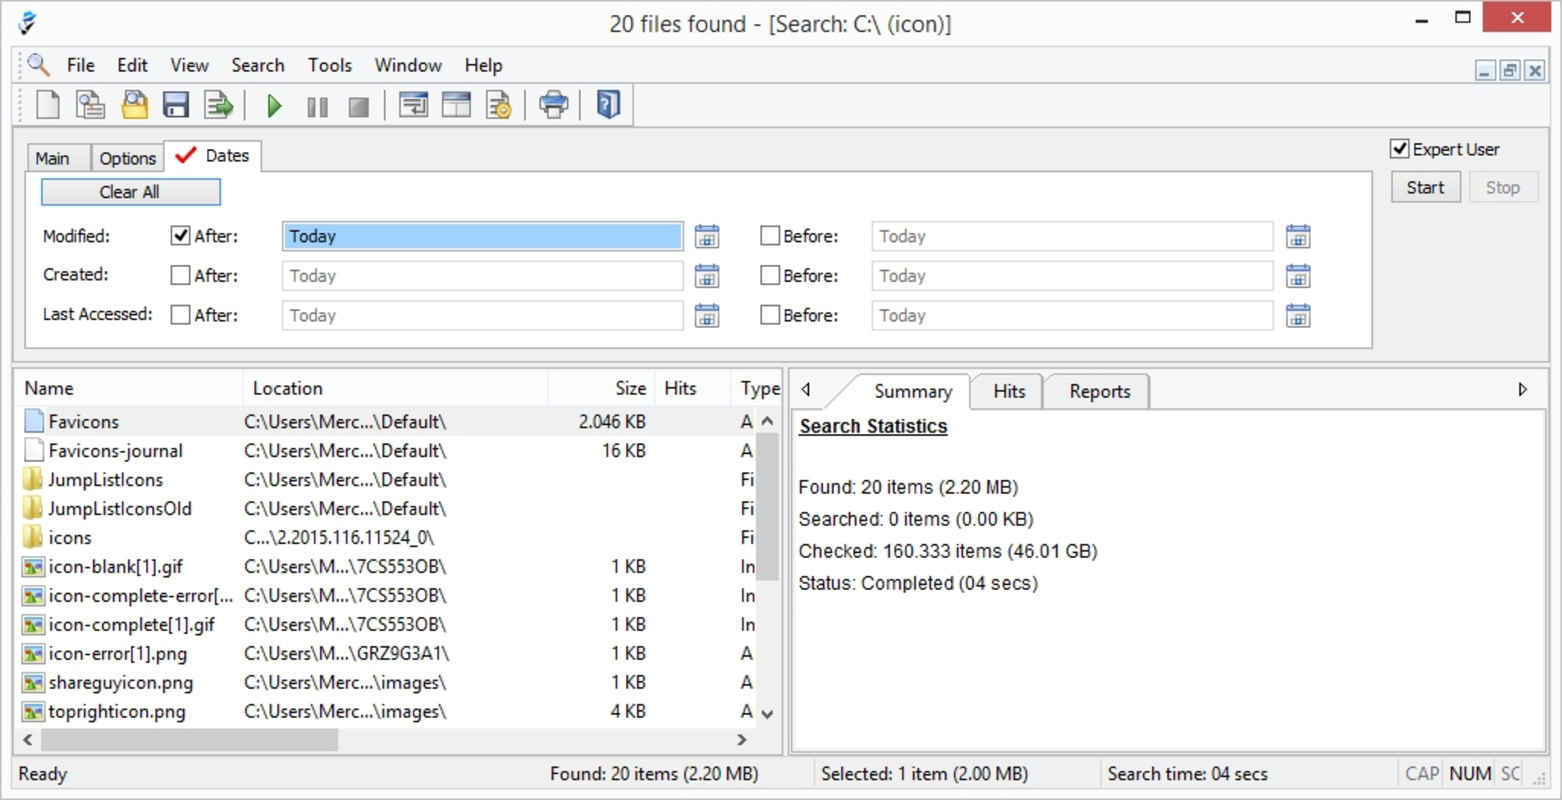Uncheck the Modified After checkbox
This screenshot has width=1562, height=800.
point(180,235)
